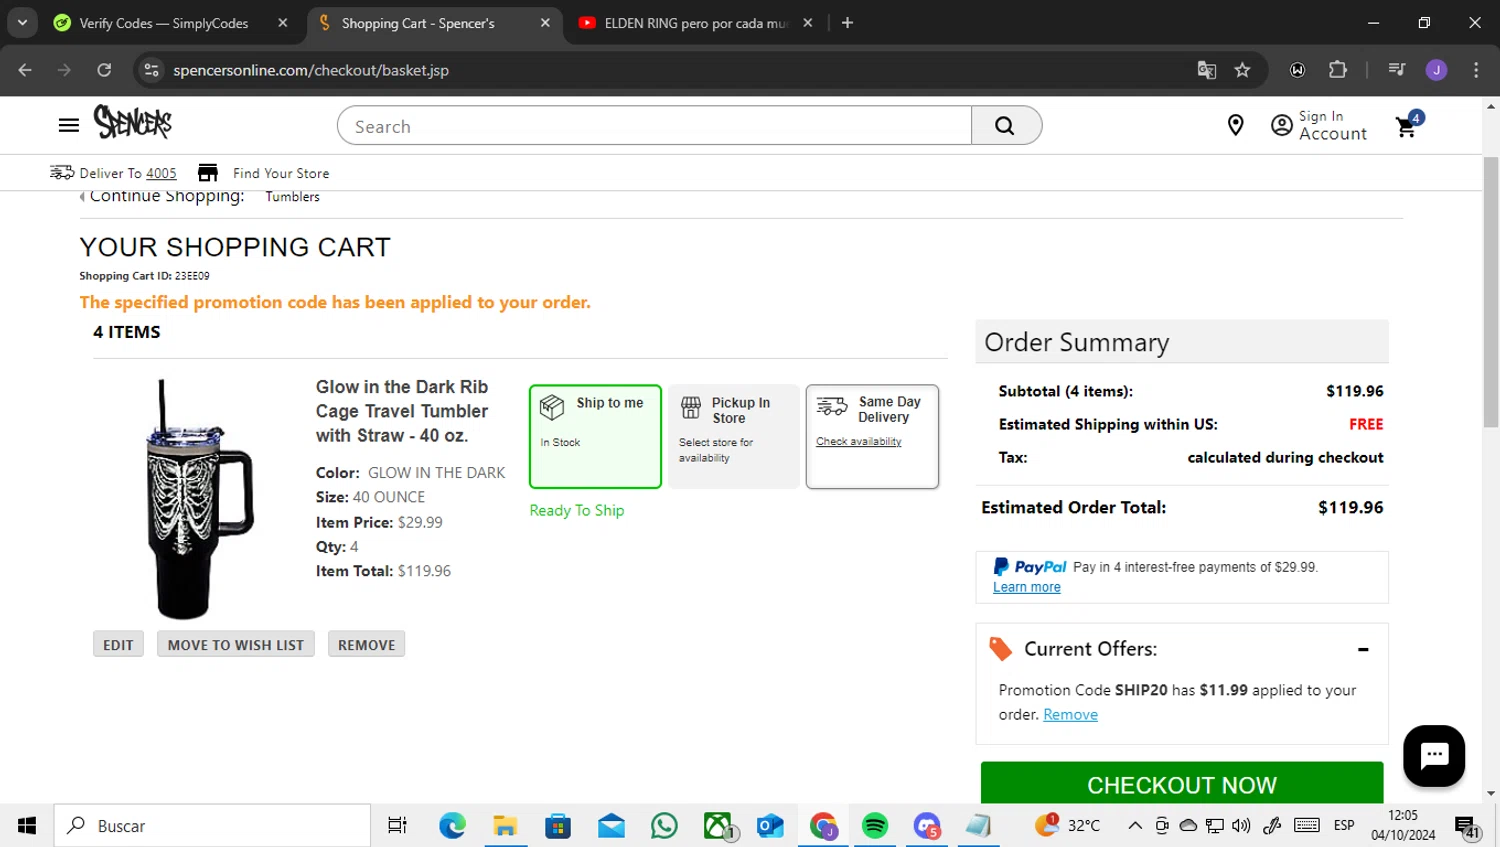Screen dimensions: 1500x847
Task: Open the tab search dropdown
Action: [22, 23]
